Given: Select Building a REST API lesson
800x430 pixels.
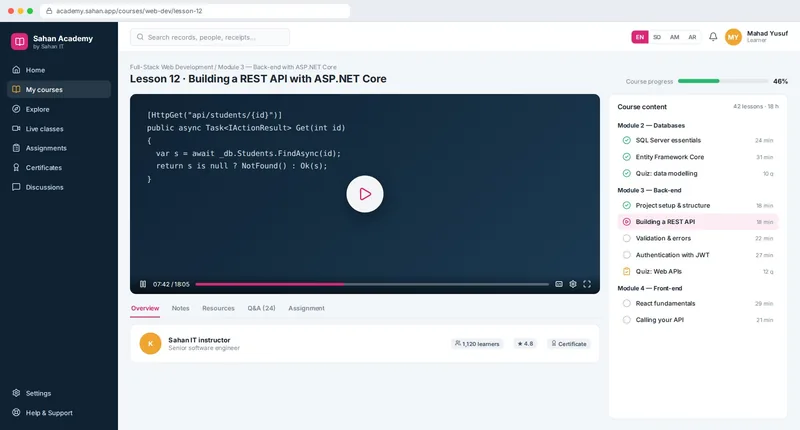Looking at the screenshot, I should tap(698, 222).
